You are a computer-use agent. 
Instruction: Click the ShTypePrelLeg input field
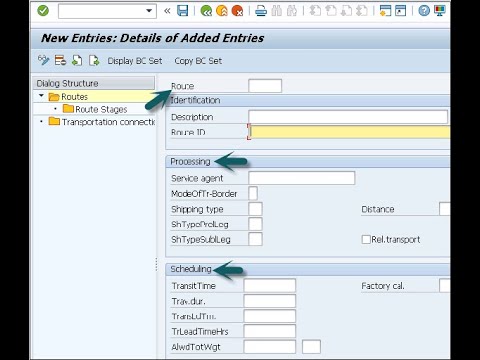coord(255,224)
